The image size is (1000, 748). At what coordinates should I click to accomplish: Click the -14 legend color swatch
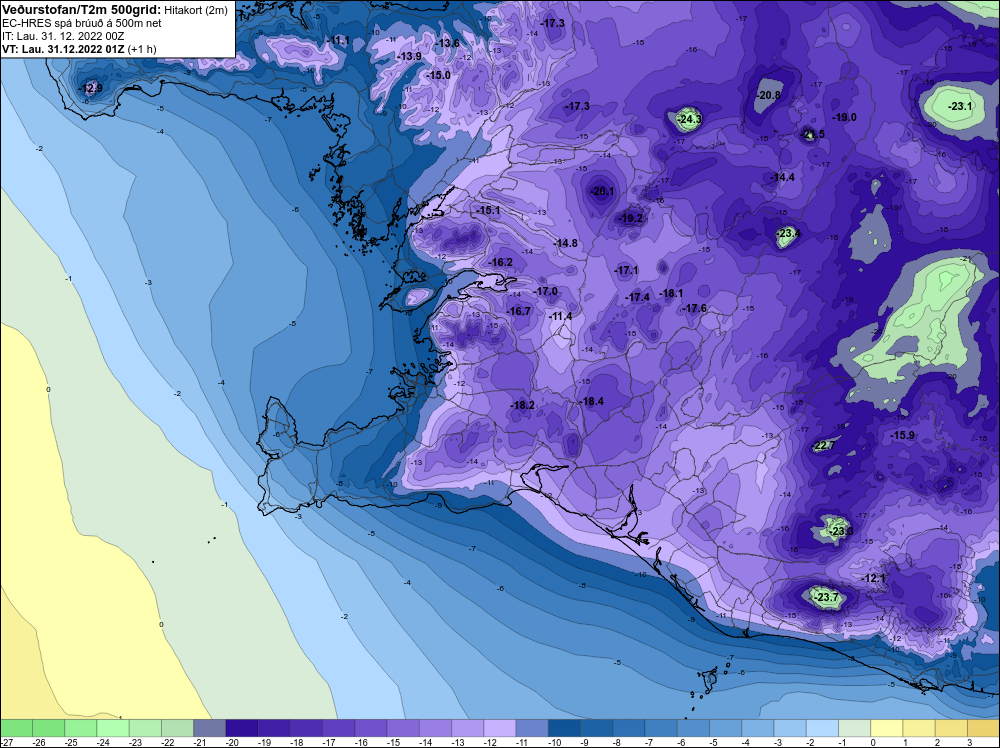point(436,728)
